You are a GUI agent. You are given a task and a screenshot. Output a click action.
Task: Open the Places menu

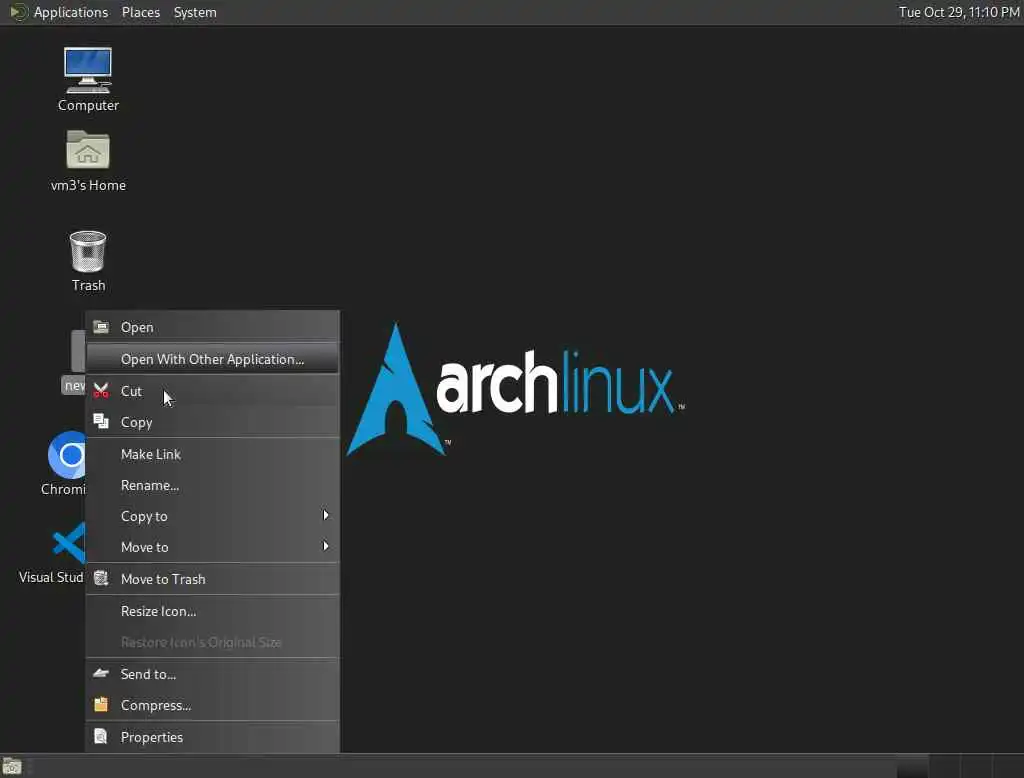[x=140, y=12]
